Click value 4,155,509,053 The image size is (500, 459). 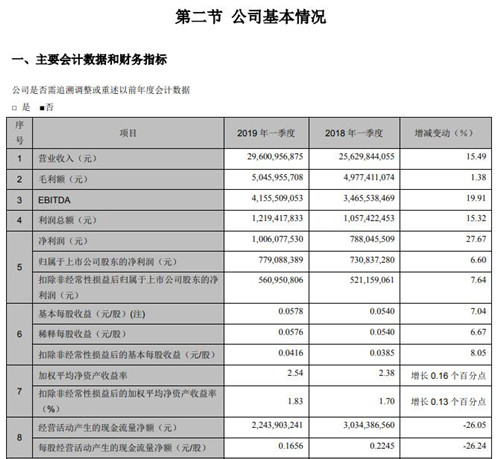[x=277, y=198]
